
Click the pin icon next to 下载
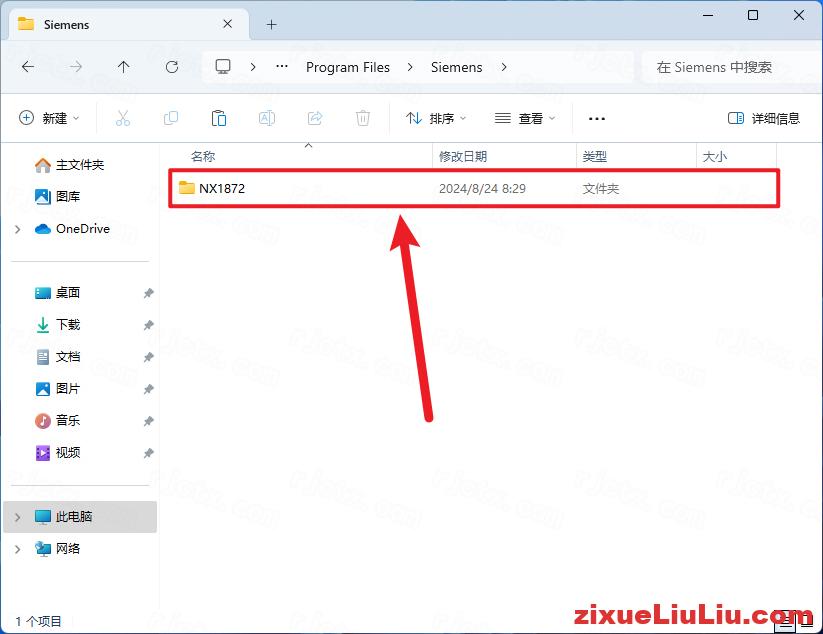(x=148, y=325)
